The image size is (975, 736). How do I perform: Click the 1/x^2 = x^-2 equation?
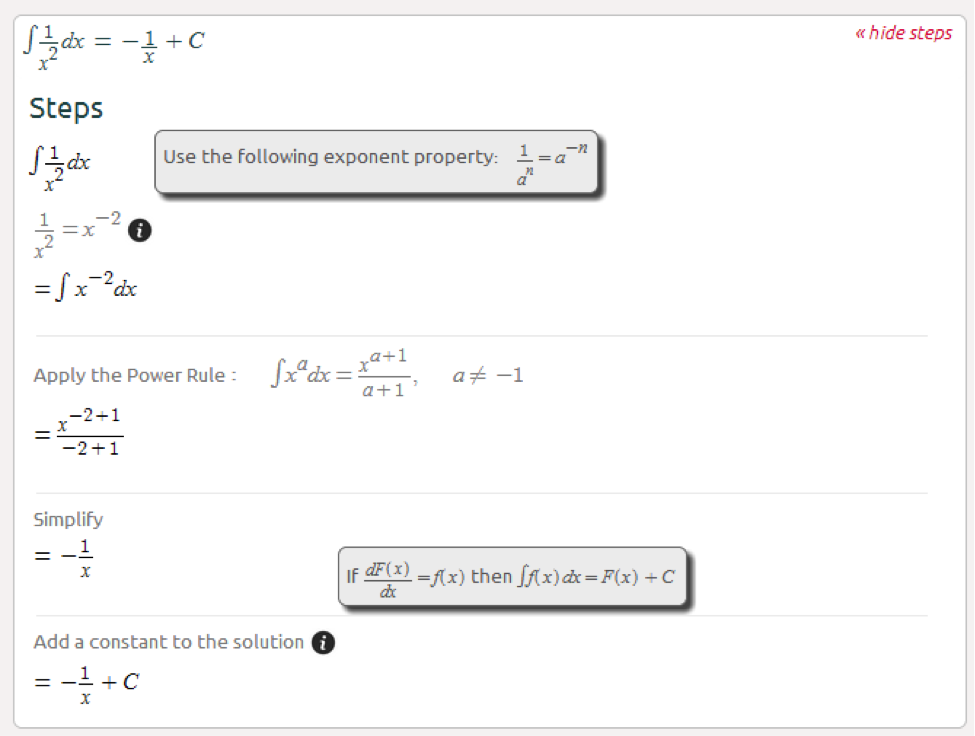click(78, 234)
